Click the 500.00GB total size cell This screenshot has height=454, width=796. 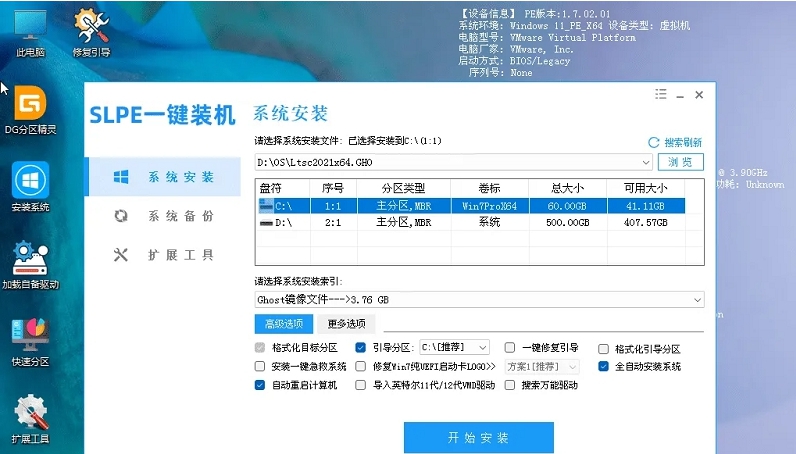point(568,222)
